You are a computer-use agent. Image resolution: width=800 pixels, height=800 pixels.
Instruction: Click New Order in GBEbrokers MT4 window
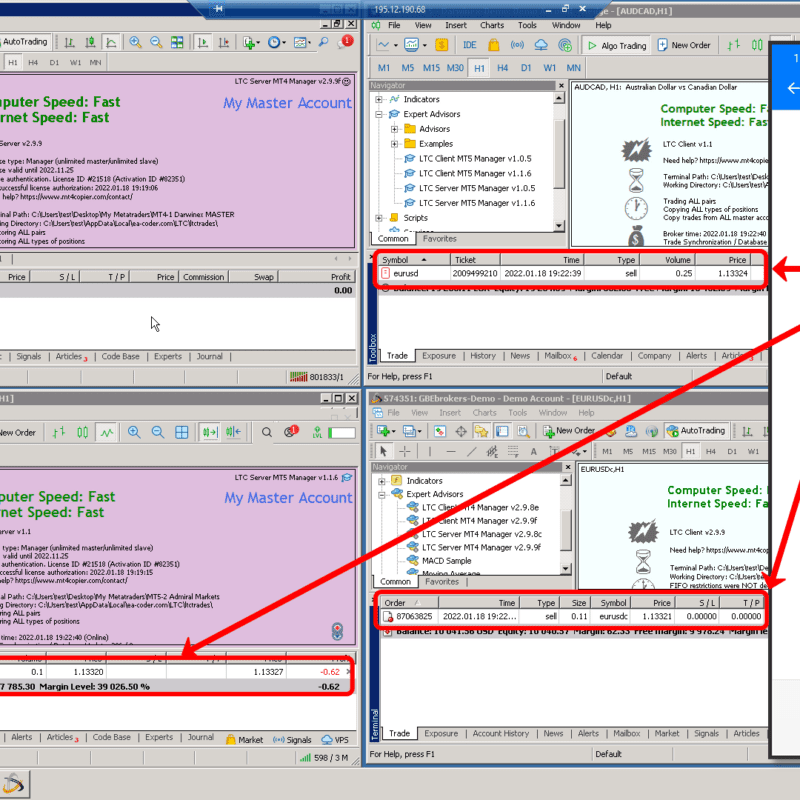click(x=568, y=431)
